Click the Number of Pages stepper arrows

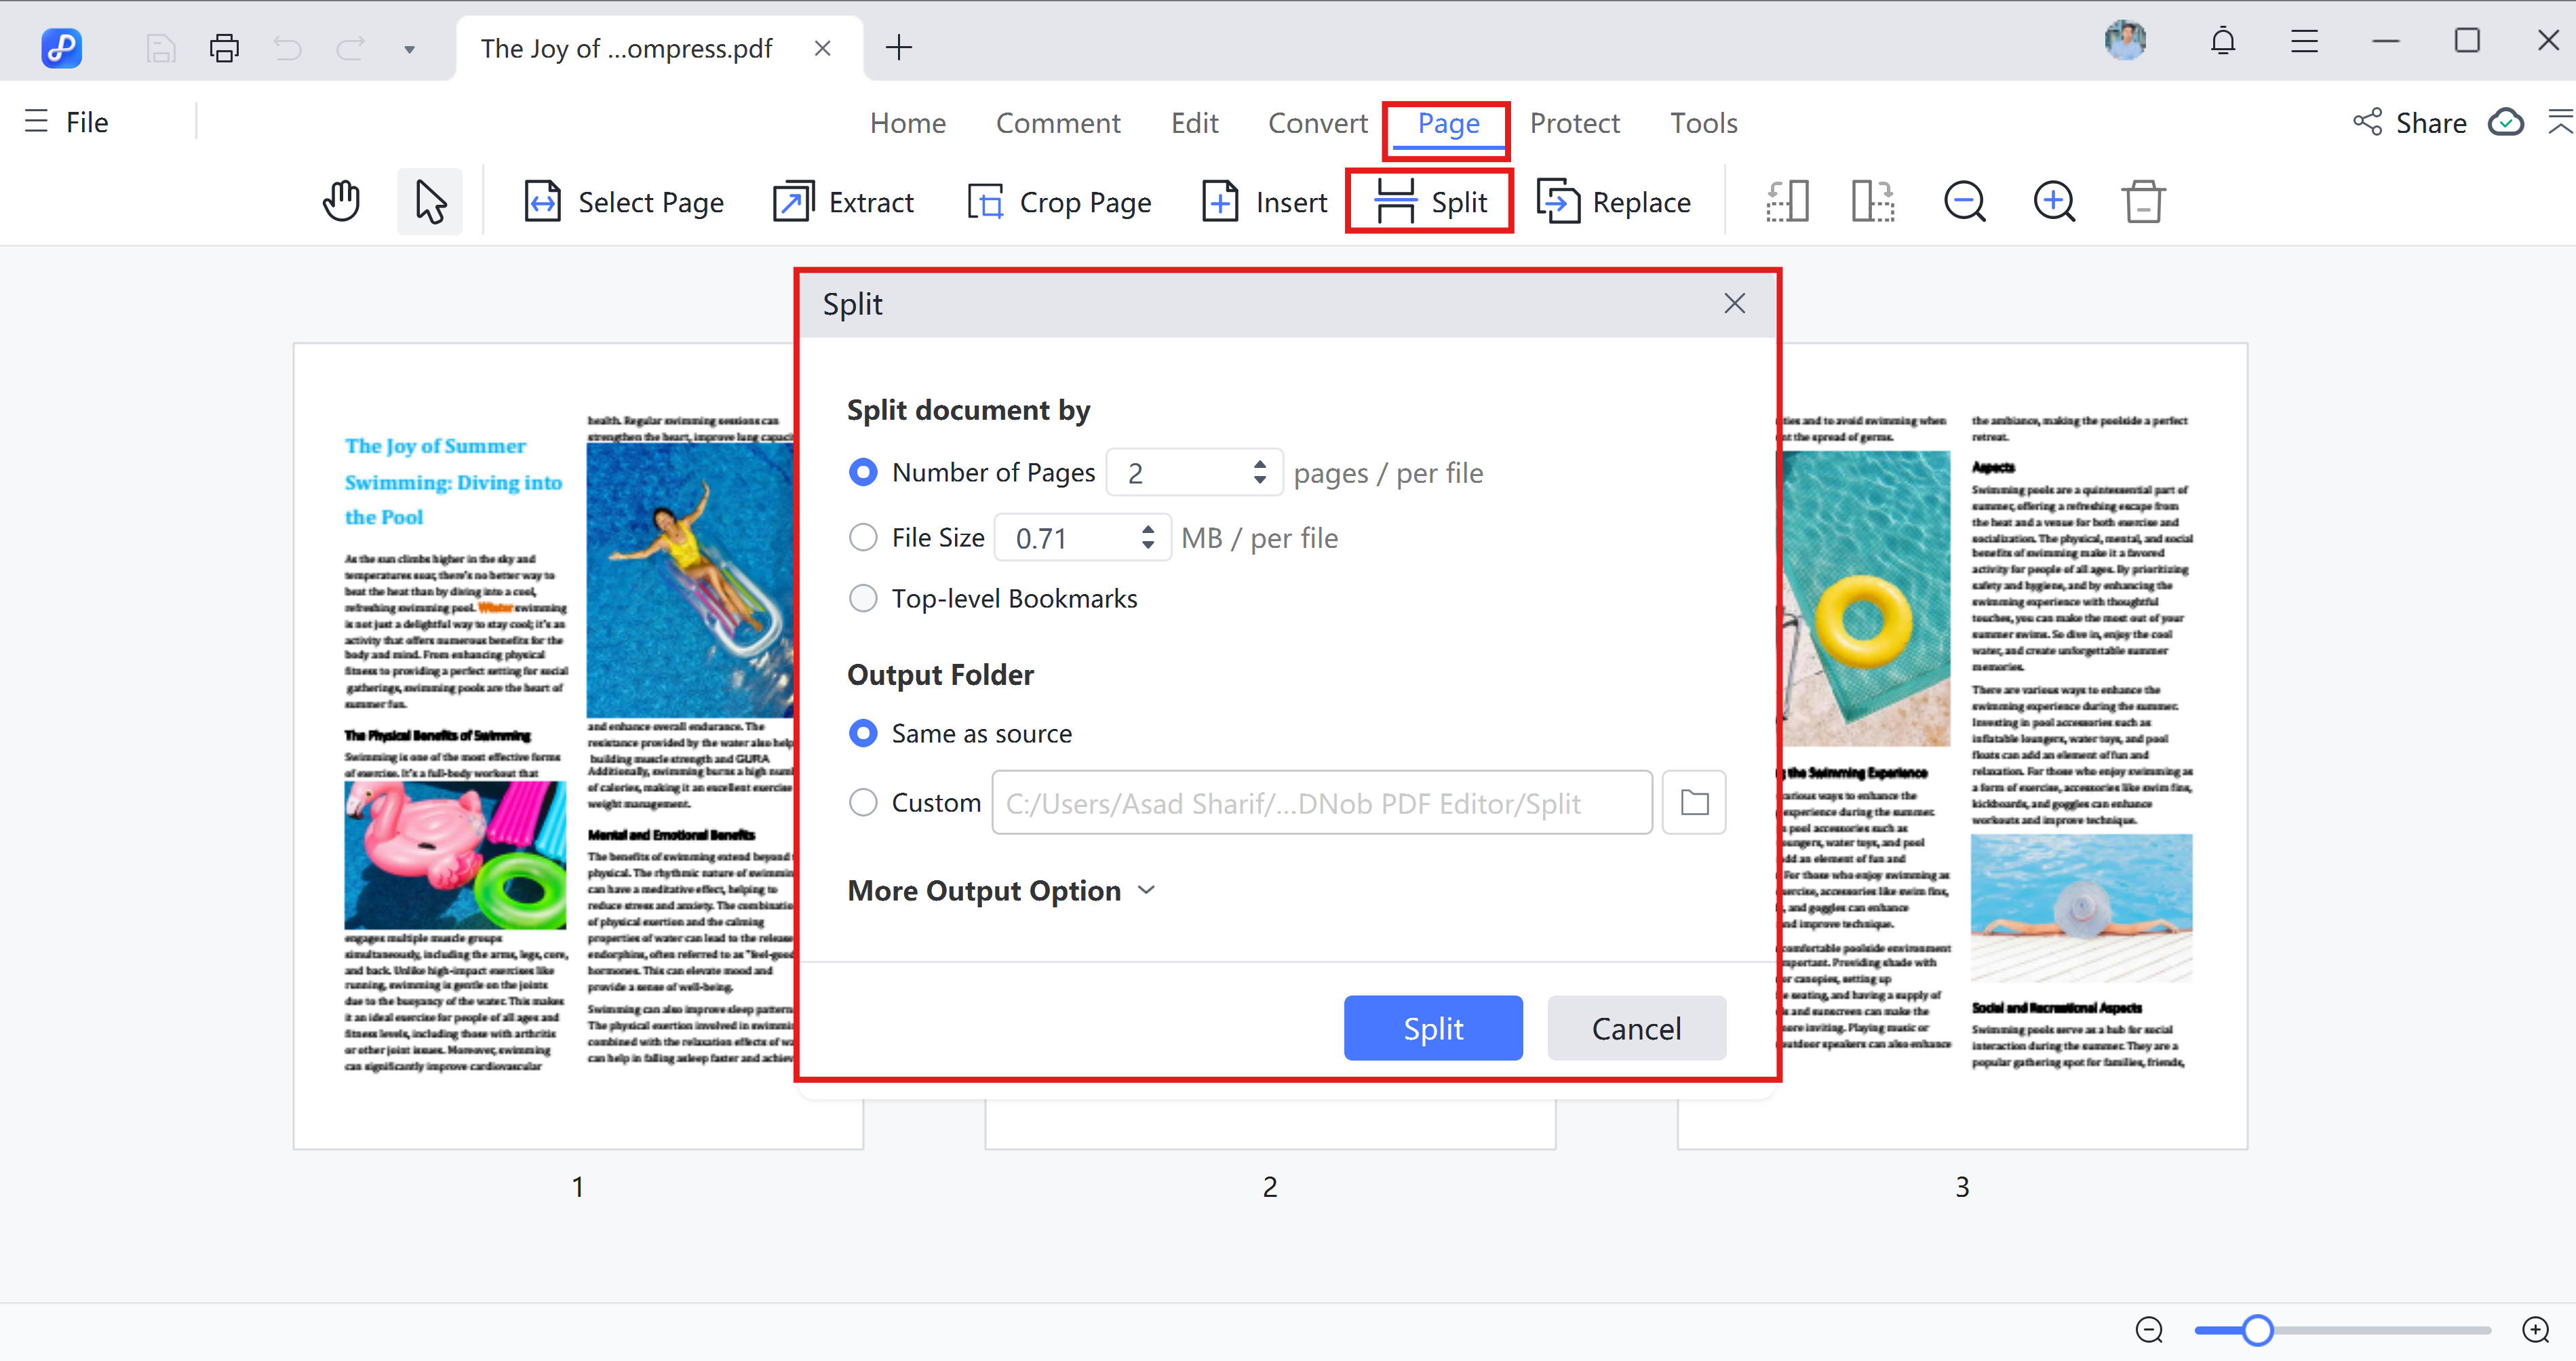(x=1259, y=472)
